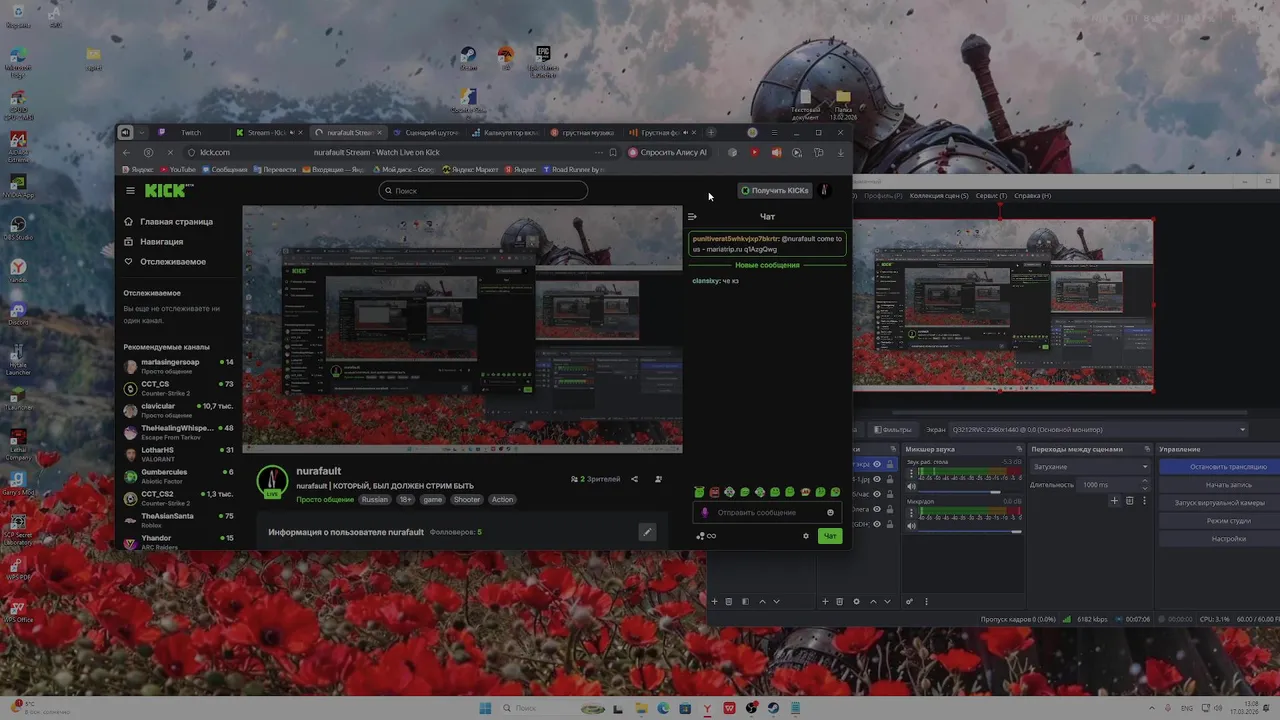Image resolution: width=1280 pixels, height=720 pixels.
Task: Switch to the Stream - Kick browser tab
Action: pyautogui.click(x=265, y=132)
